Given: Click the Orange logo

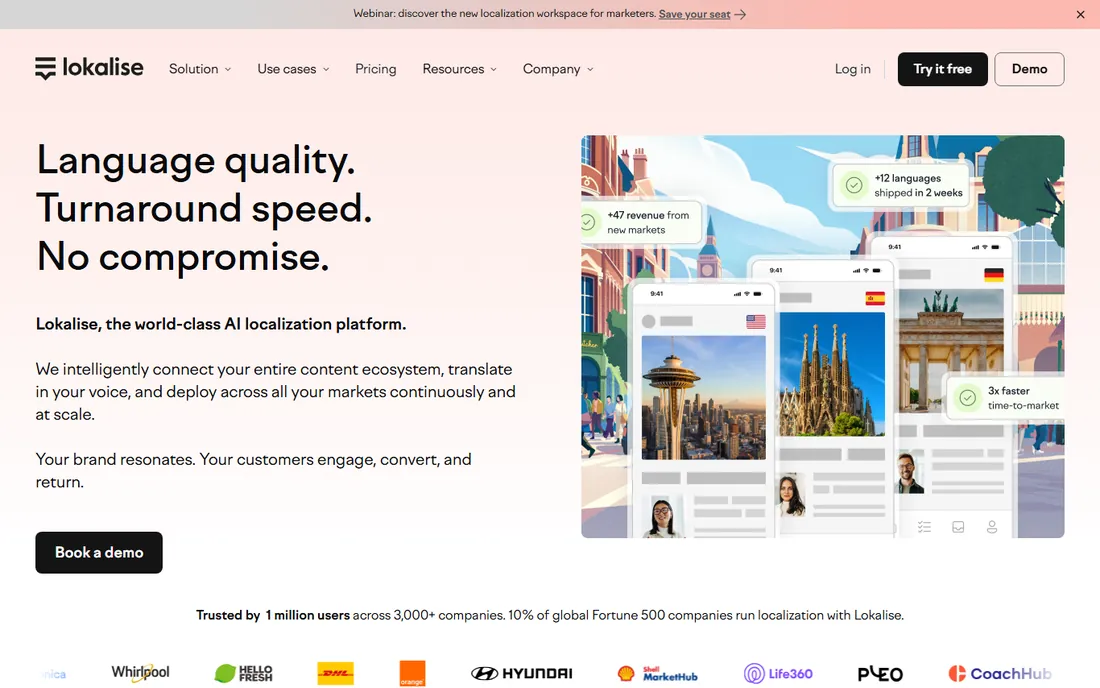Looking at the screenshot, I should point(412,673).
